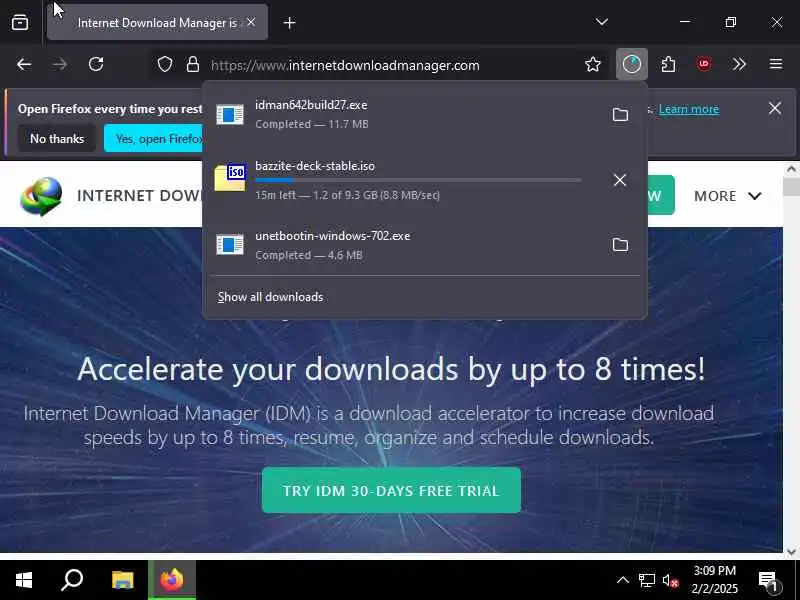
Task: Bookmark this page with star icon
Action: coord(593,64)
